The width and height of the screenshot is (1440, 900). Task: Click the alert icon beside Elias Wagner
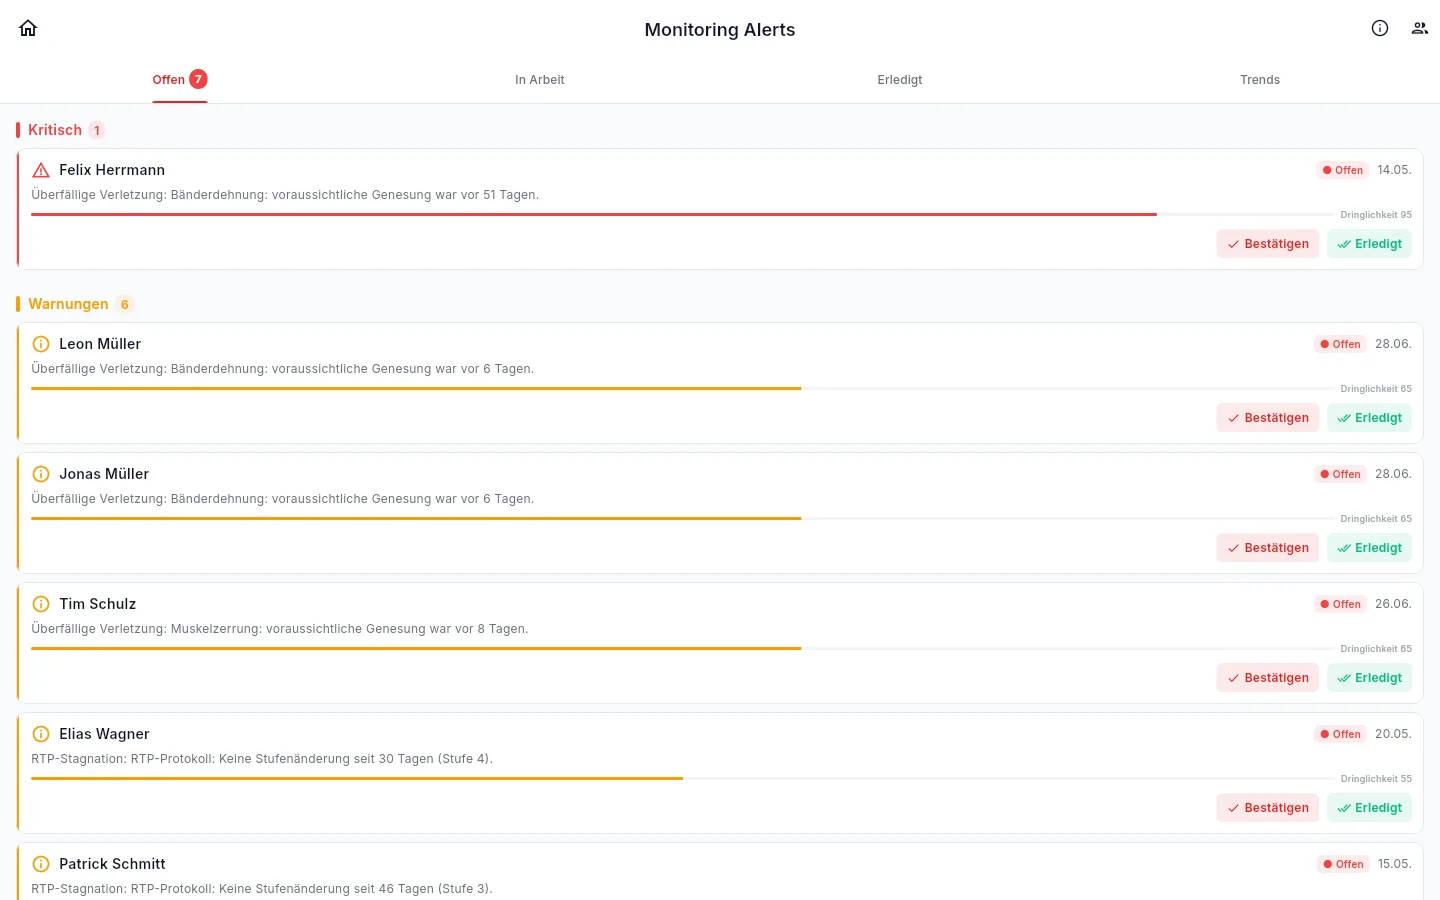click(41, 734)
